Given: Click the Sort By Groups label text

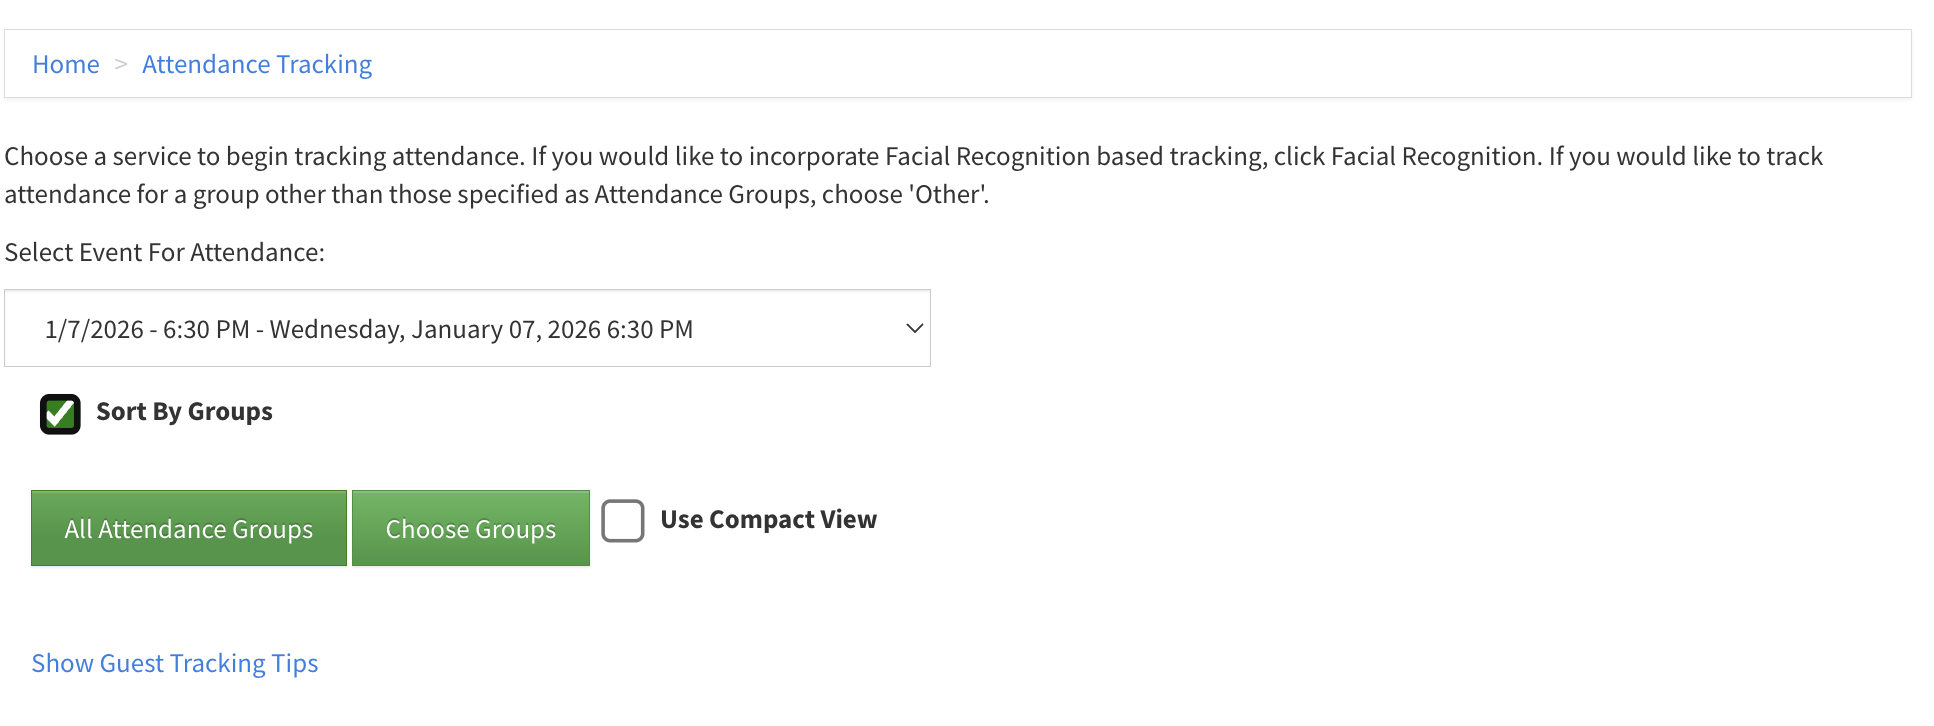Looking at the screenshot, I should 184,412.
